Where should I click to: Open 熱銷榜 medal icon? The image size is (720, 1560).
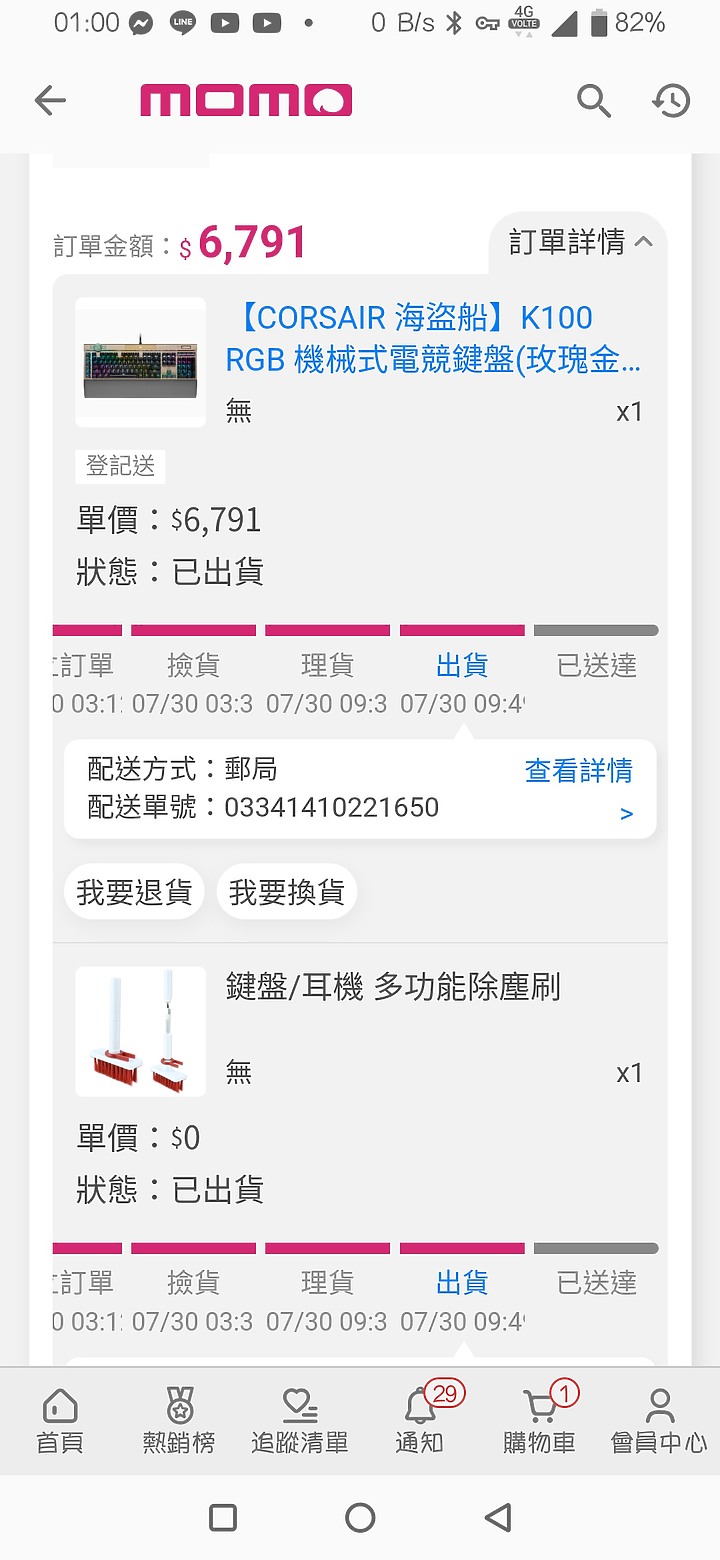pos(179,1421)
